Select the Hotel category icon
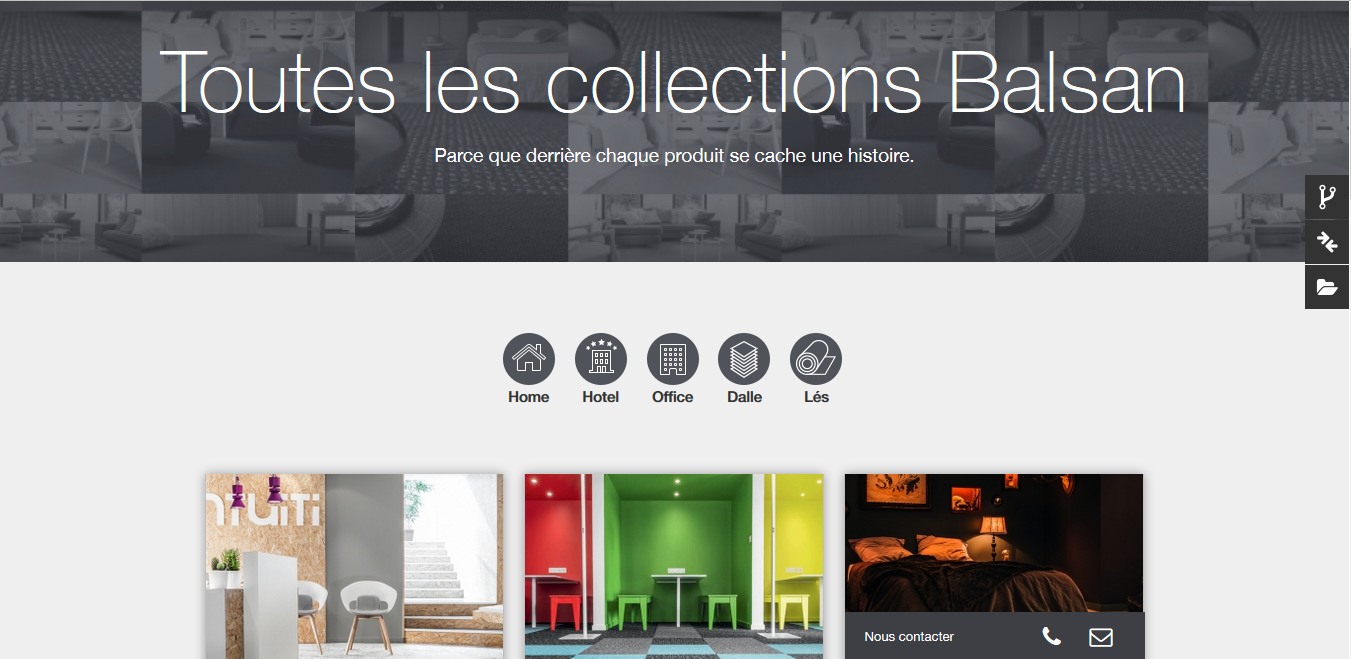This screenshot has width=1351, height=659. [600, 359]
